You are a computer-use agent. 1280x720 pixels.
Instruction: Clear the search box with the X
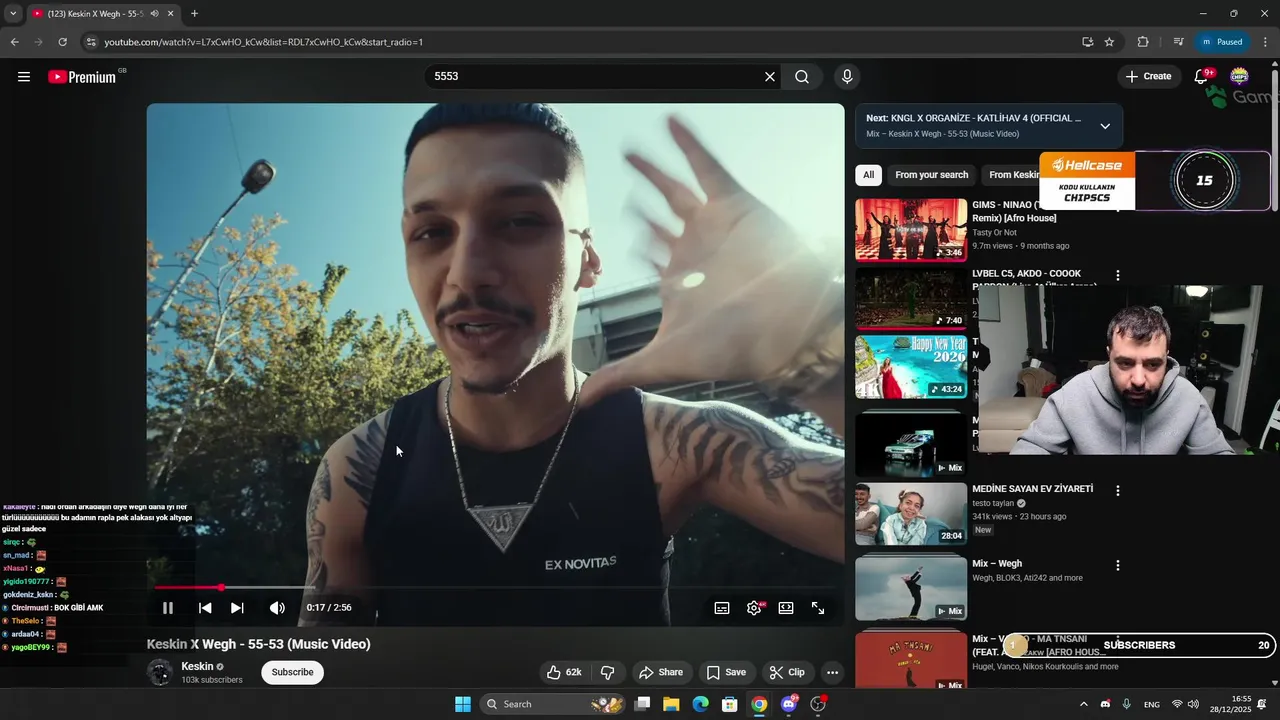(770, 77)
